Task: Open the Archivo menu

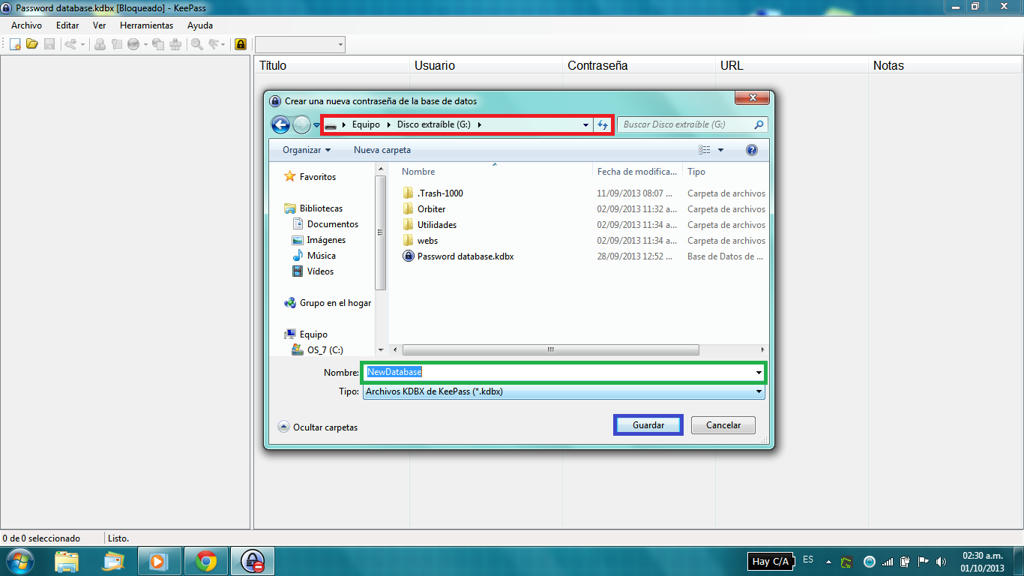Action: (x=26, y=25)
